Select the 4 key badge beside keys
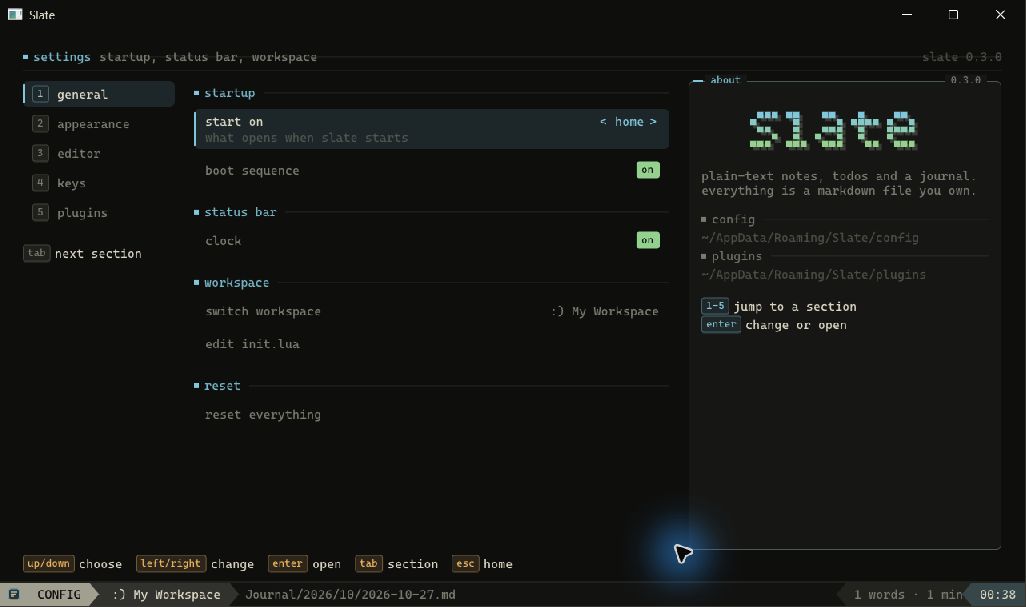 click(x=40, y=182)
